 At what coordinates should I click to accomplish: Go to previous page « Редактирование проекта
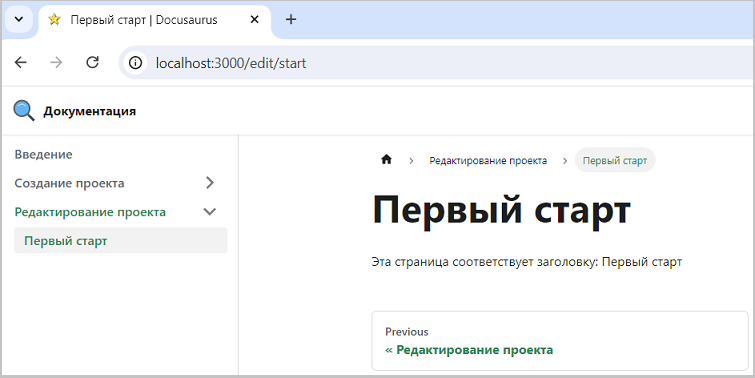pos(560,341)
